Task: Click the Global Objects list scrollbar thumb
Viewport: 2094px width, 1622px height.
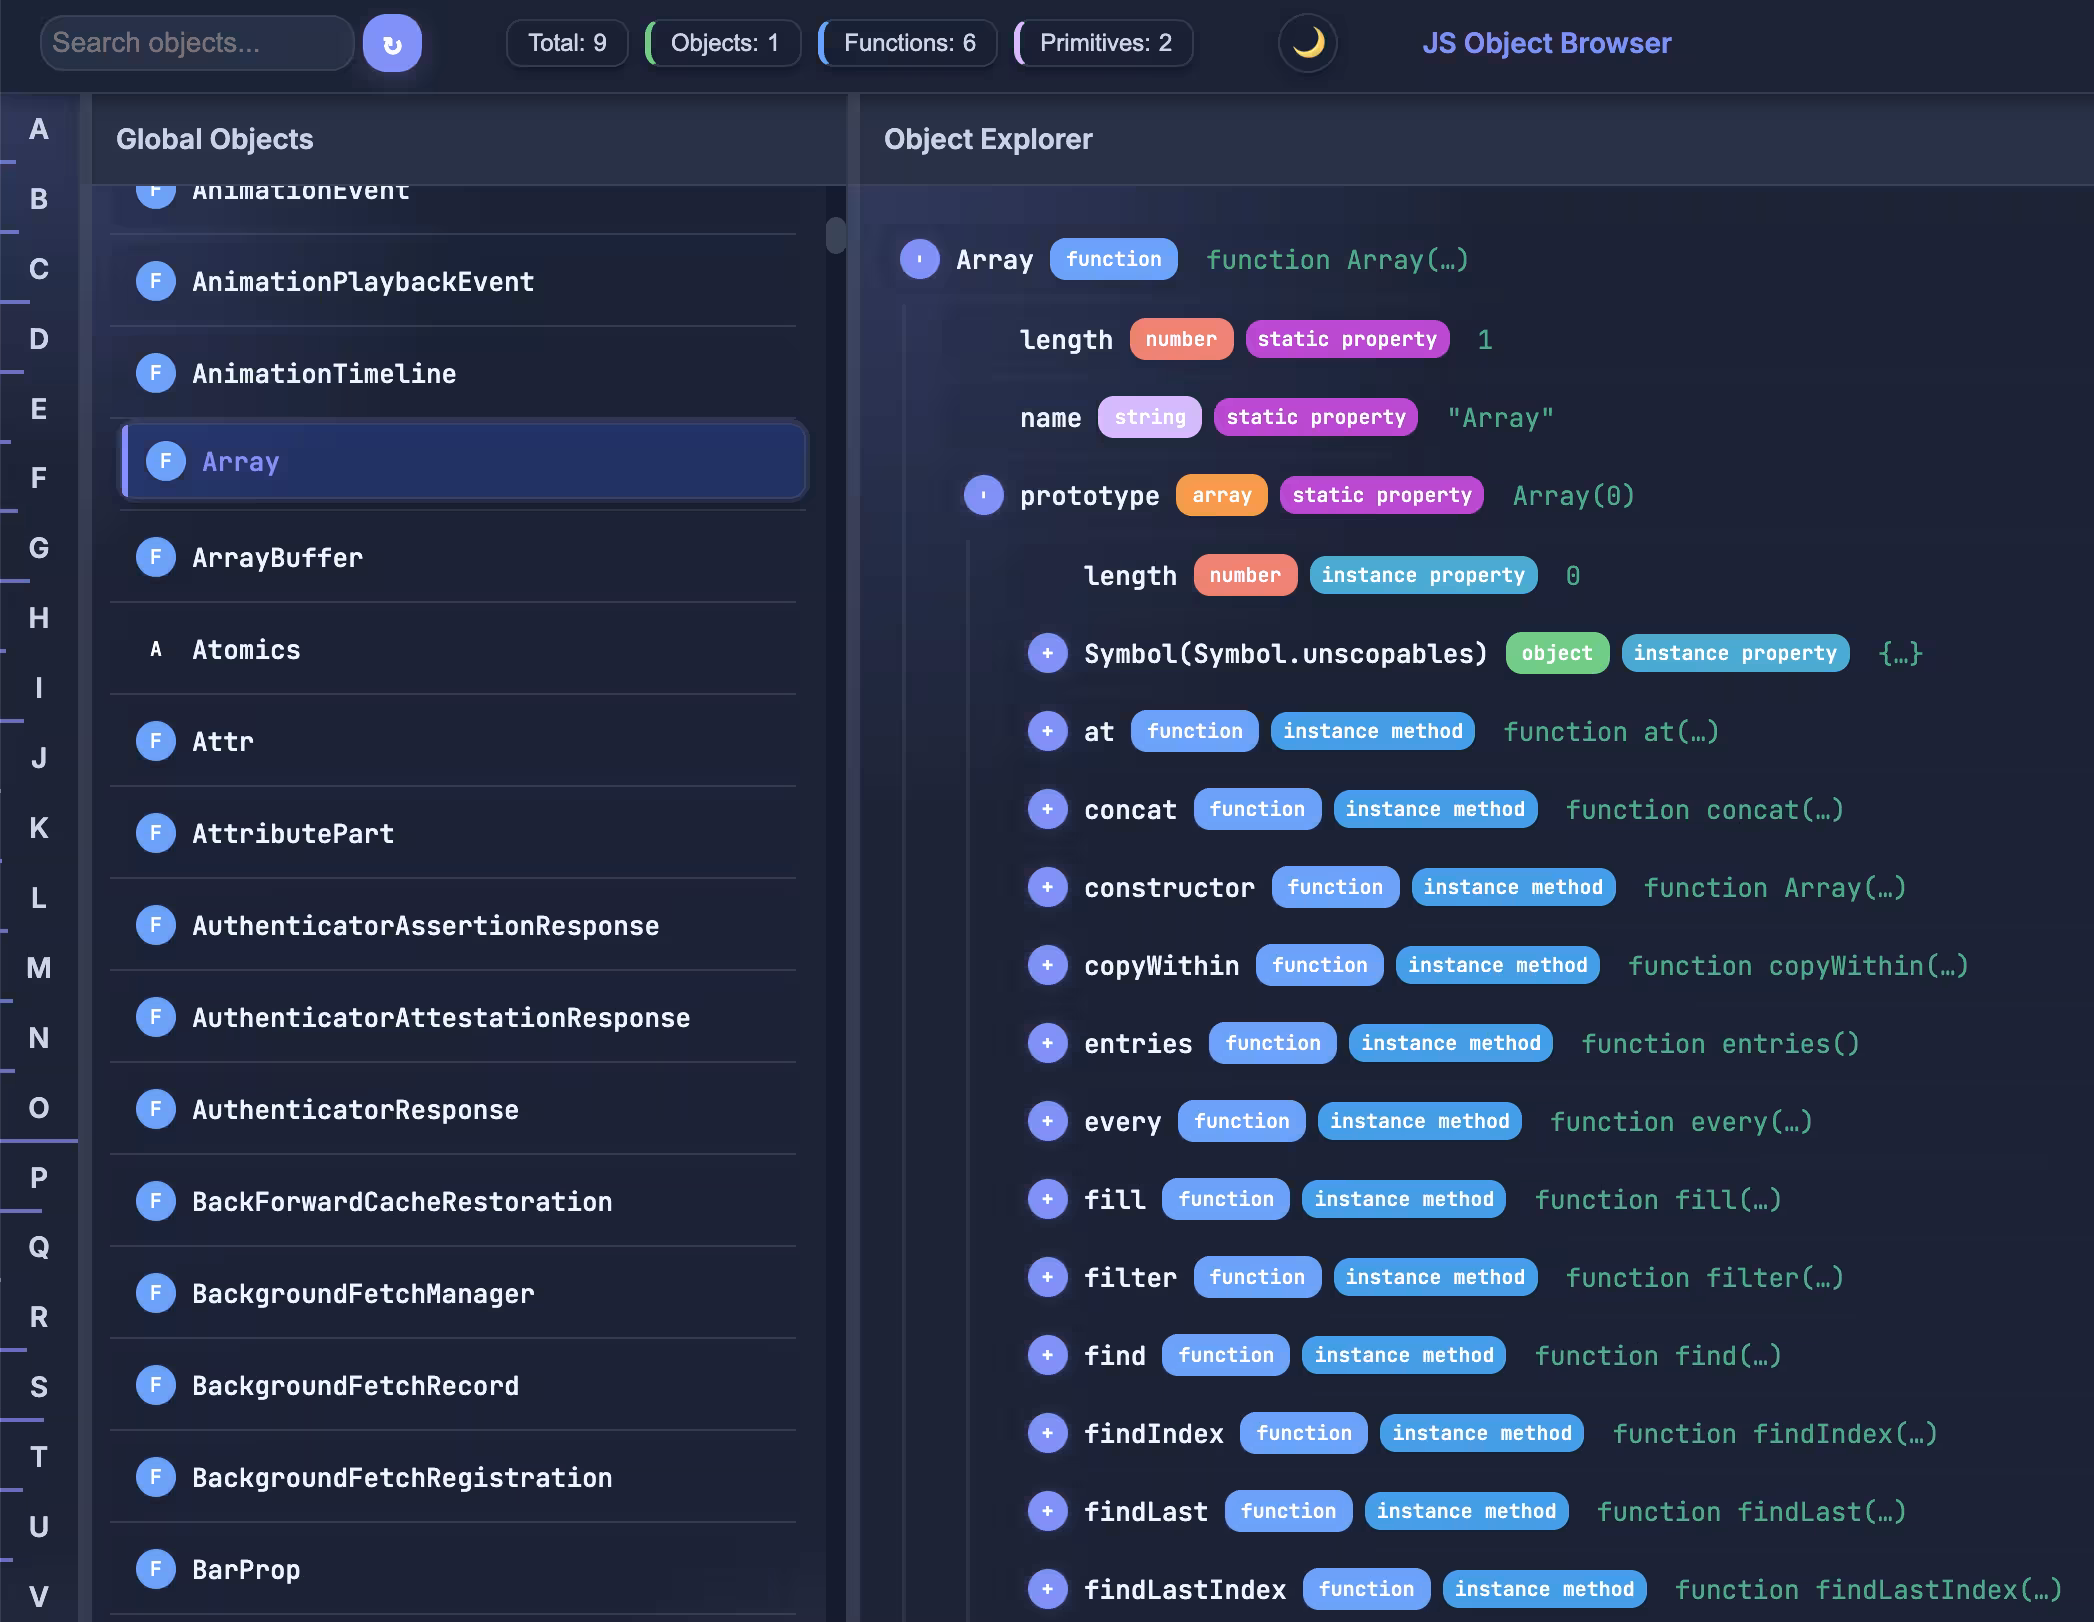Action: tap(836, 235)
